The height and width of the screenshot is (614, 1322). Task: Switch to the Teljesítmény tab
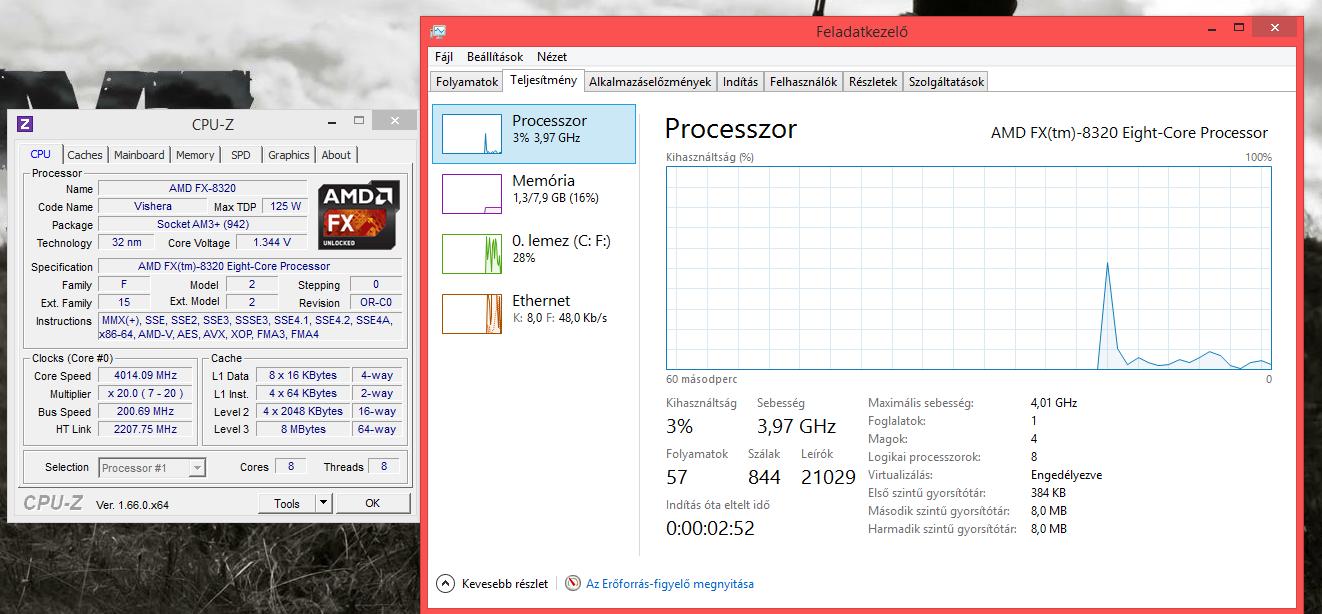pyautogui.click(x=543, y=81)
